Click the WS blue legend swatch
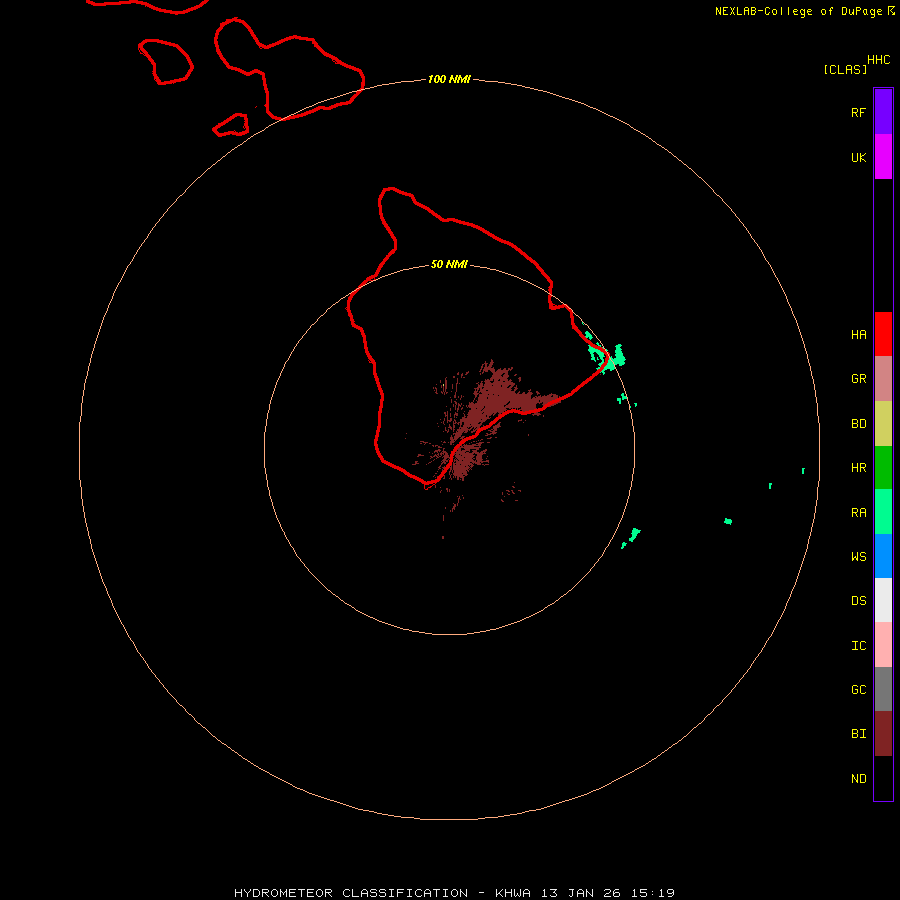Image resolution: width=900 pixels, height=900 pixels. (x=883, y=556)
